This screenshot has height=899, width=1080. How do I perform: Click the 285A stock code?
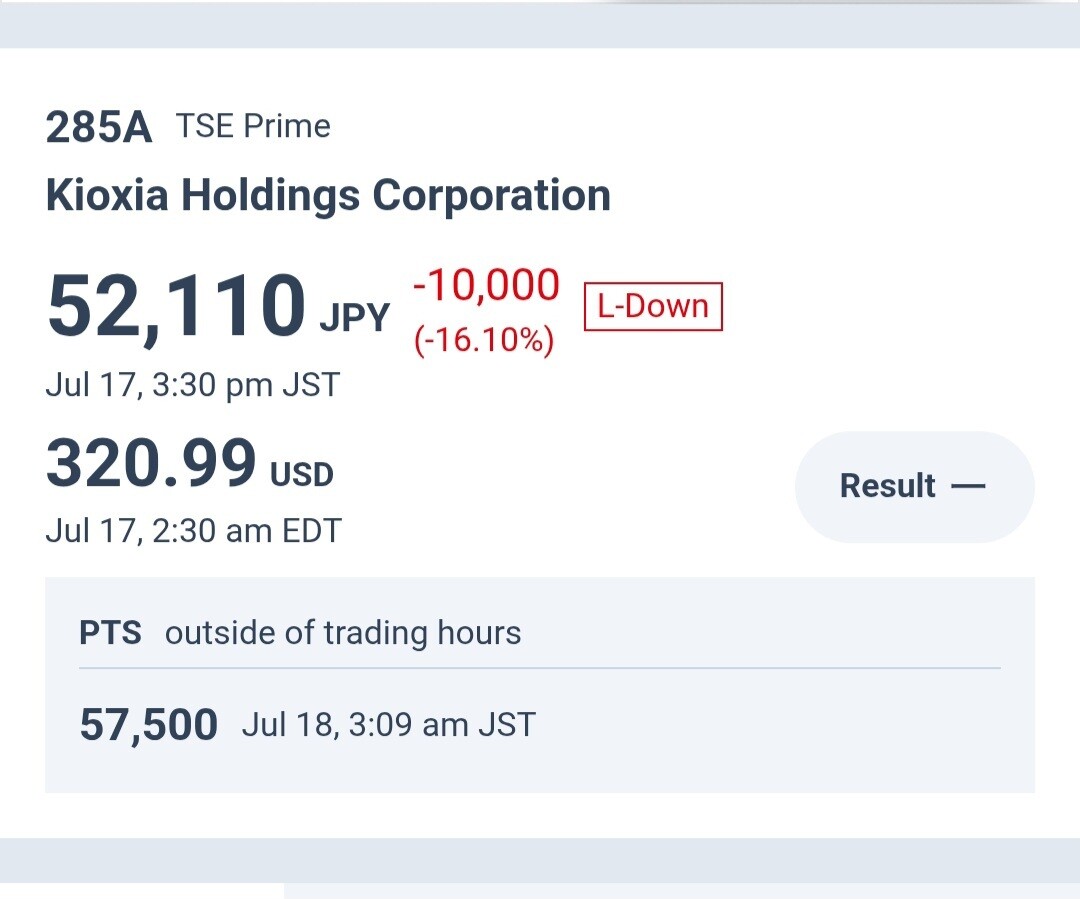(x=98, y=127)
